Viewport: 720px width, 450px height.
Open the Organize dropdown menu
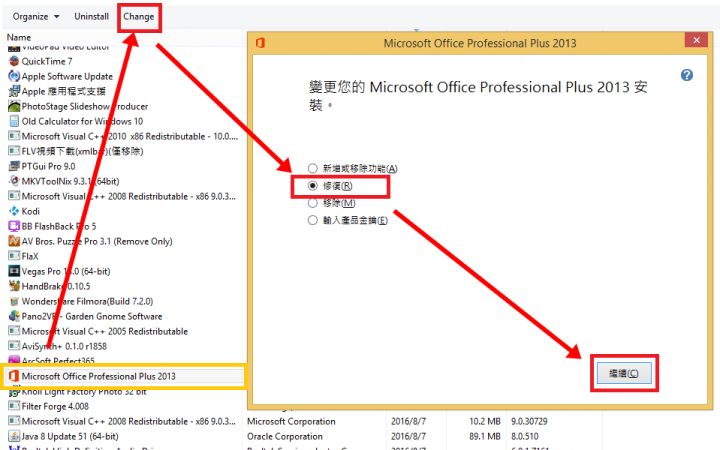36,17
